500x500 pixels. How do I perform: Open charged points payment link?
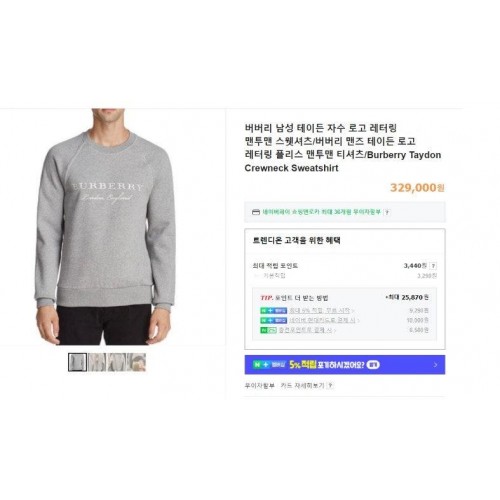(x=307, y=330)
